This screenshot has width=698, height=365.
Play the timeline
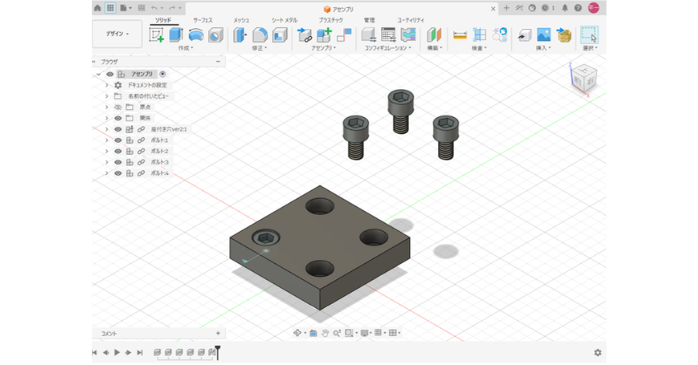(x=117, y=353)
